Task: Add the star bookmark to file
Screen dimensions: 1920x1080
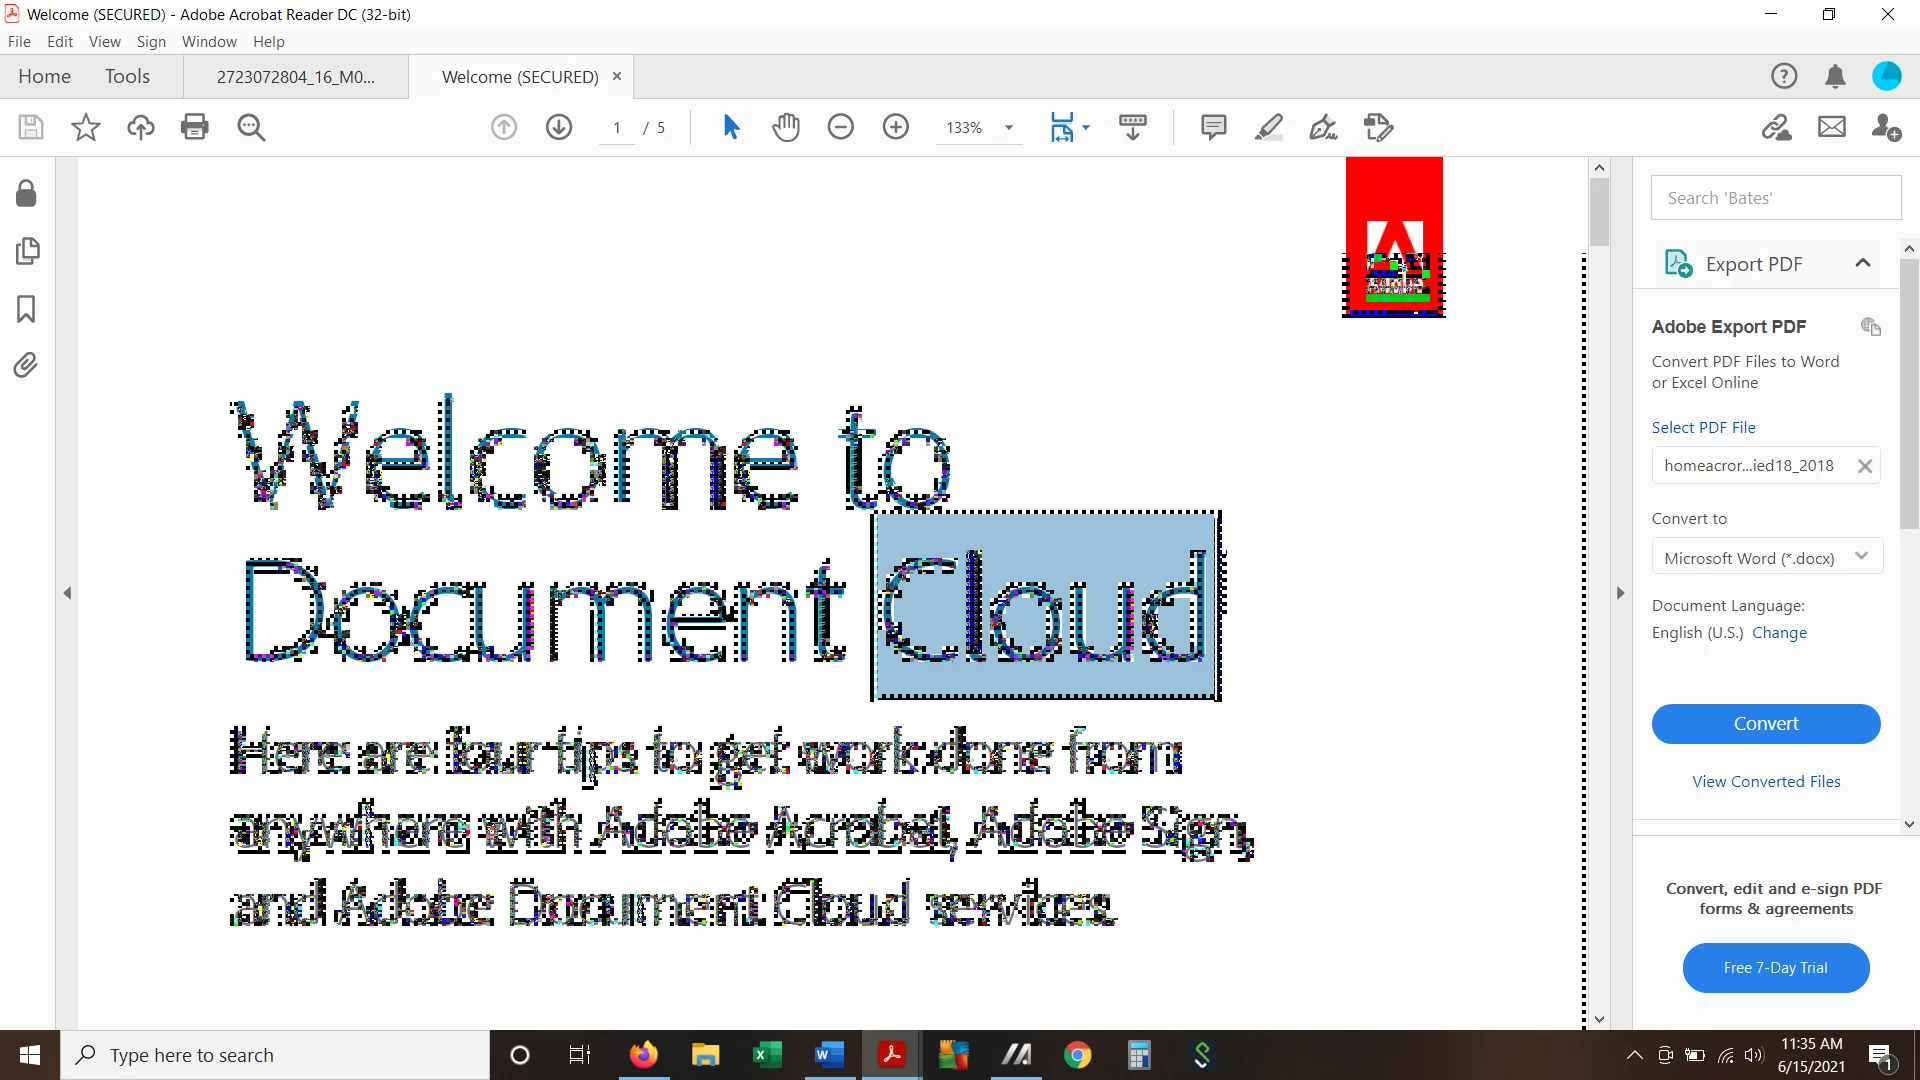Action: (x=86, y=127)
